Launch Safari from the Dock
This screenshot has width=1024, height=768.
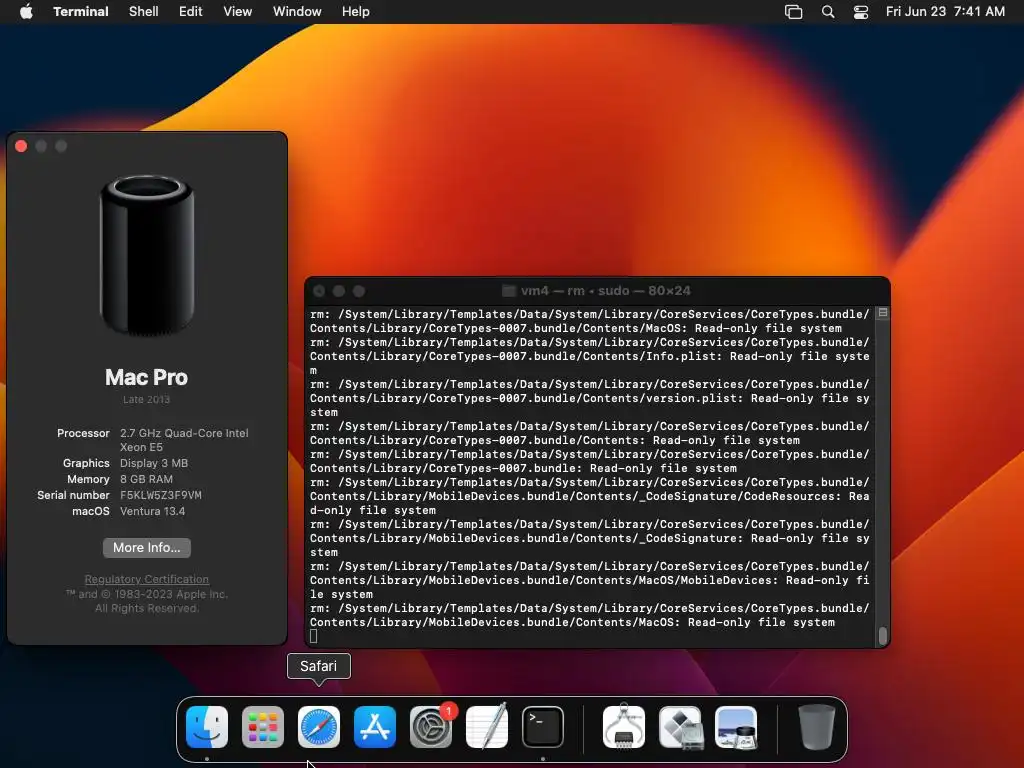319,727
